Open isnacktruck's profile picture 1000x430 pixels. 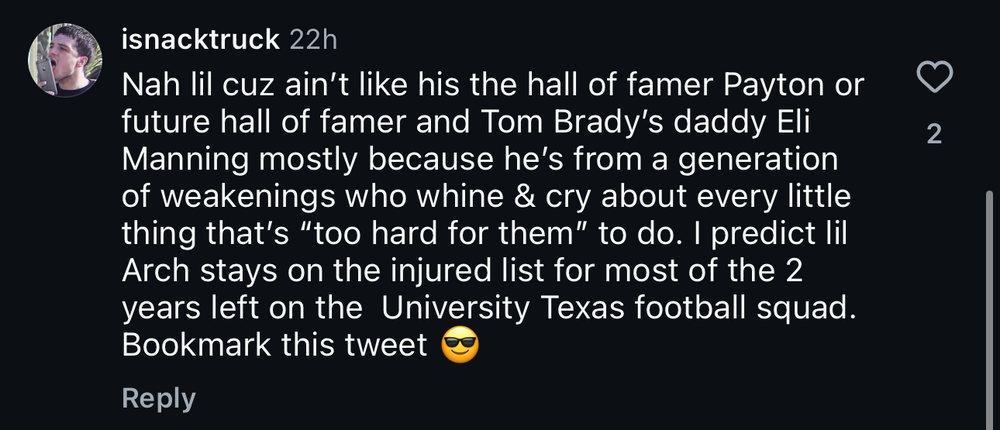(x=64, y=60)
